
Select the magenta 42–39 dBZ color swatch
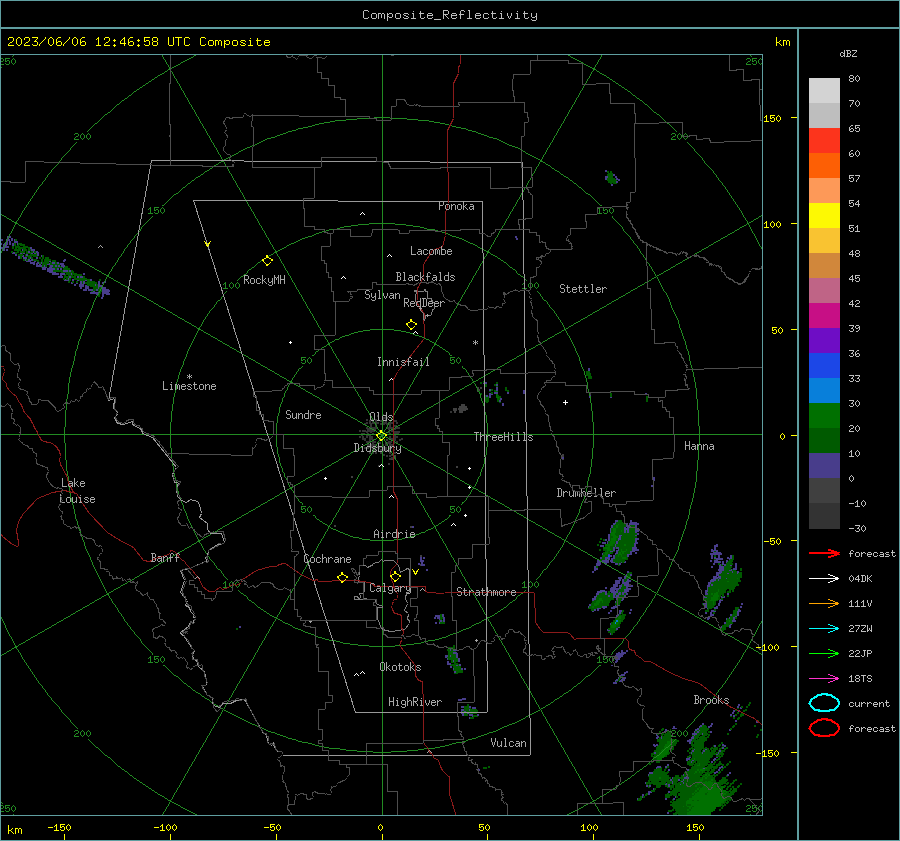[824, 316]
